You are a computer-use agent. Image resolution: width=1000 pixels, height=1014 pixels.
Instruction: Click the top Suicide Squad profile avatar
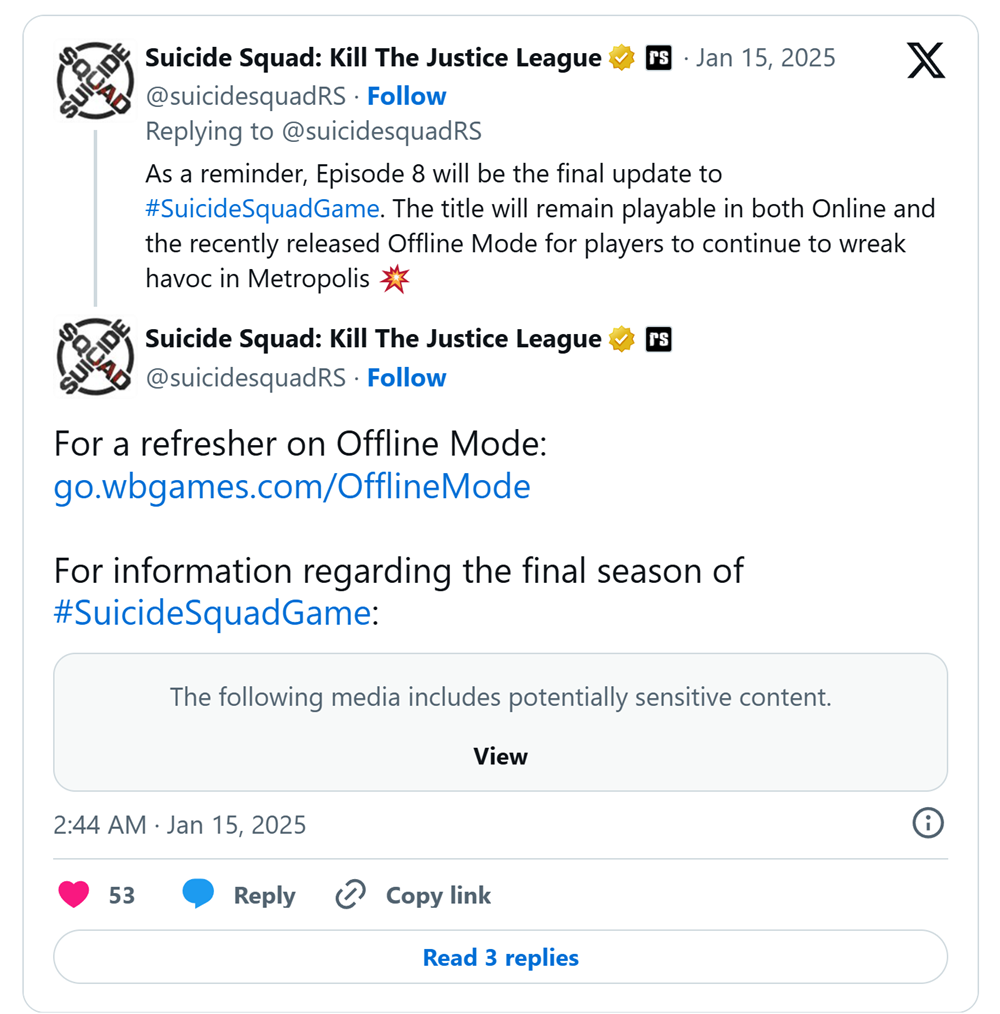click(94, 81)
